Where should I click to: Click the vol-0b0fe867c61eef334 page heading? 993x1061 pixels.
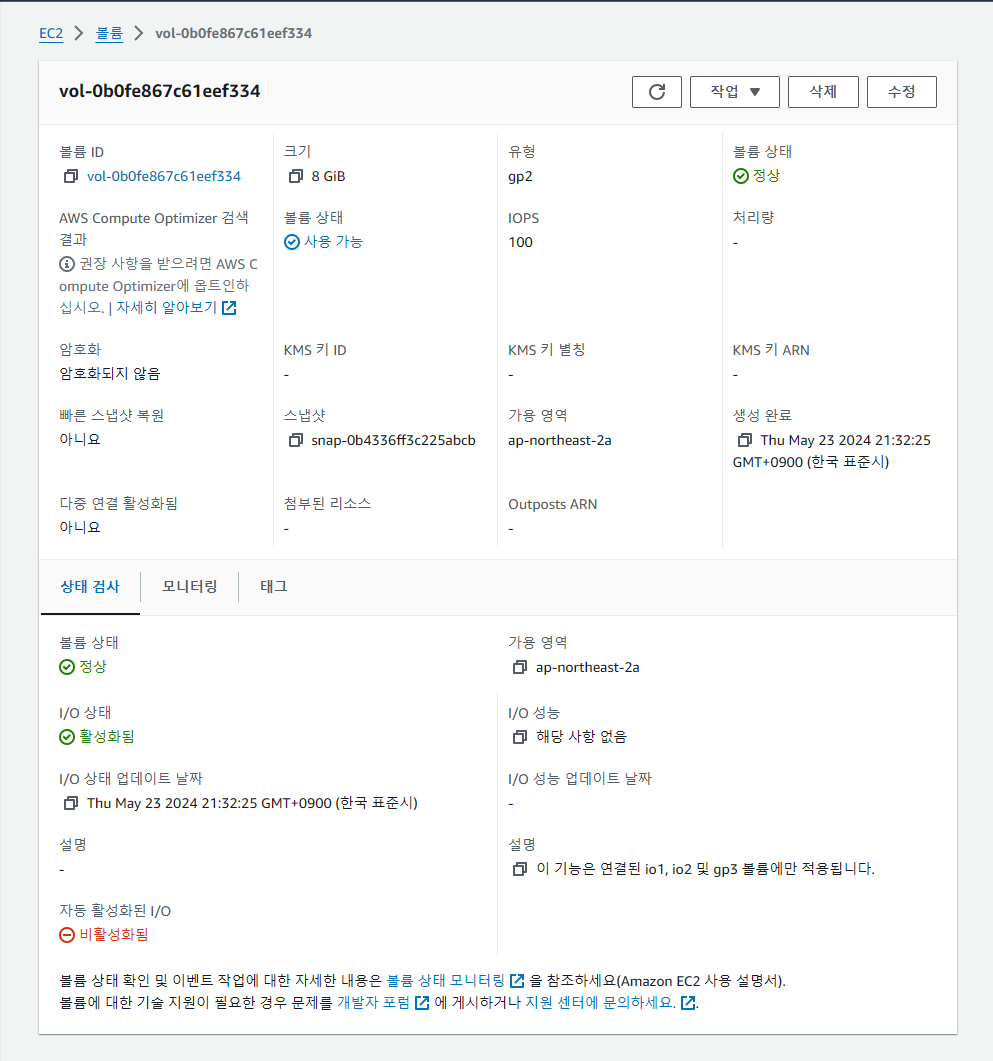pos(160,91)
